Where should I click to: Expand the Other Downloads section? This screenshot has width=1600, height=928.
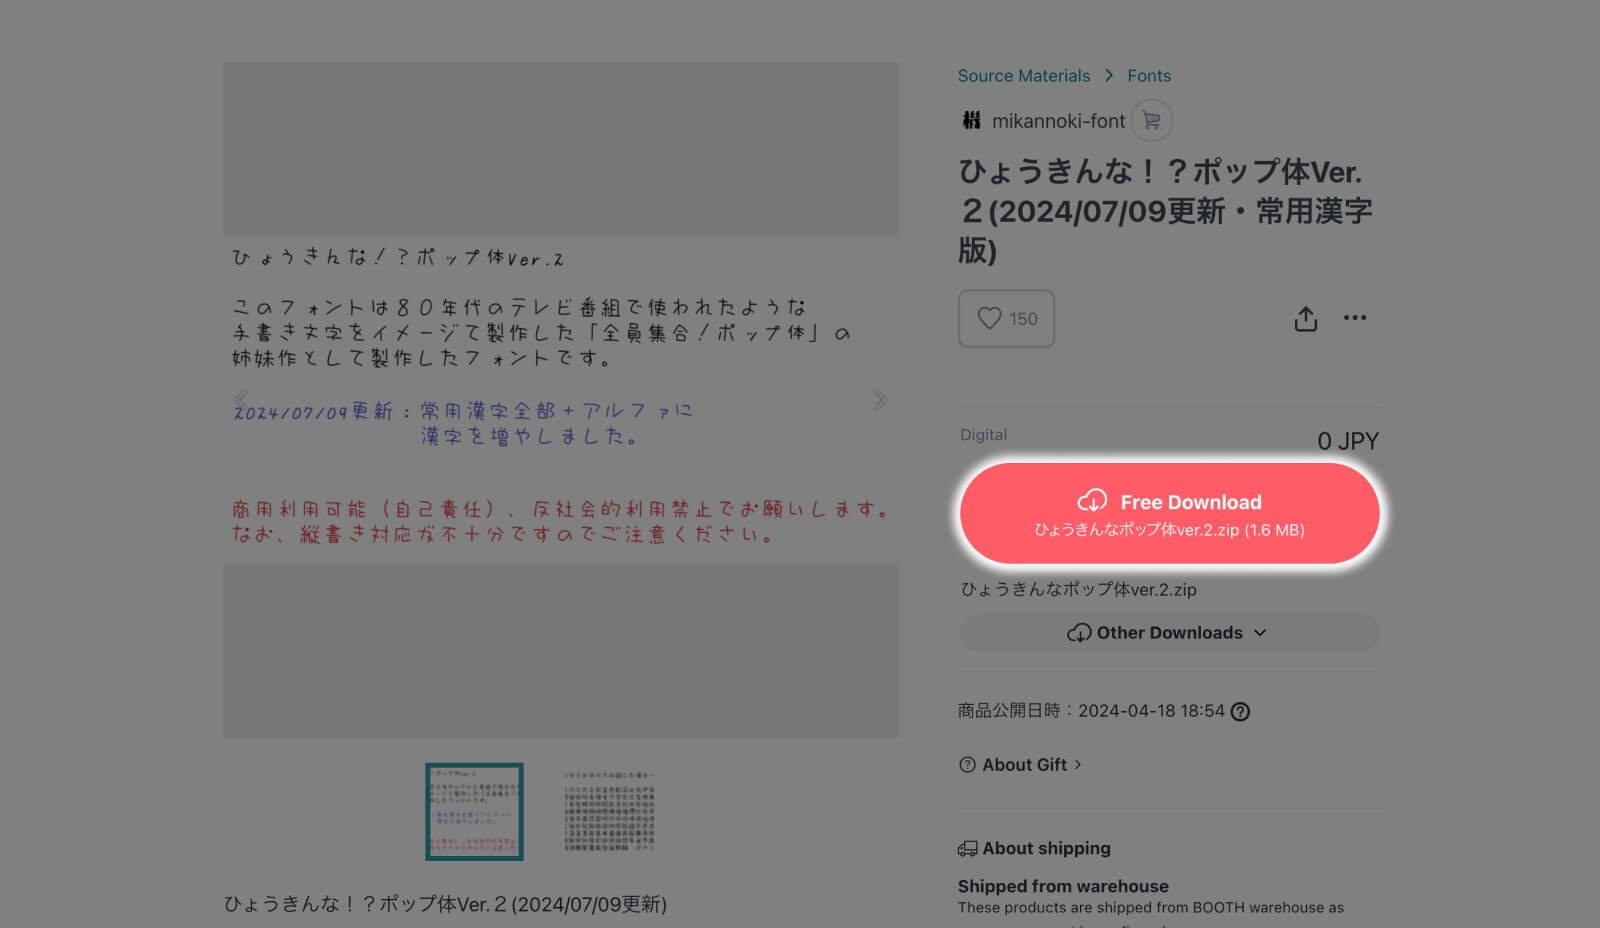(1168, 632)
